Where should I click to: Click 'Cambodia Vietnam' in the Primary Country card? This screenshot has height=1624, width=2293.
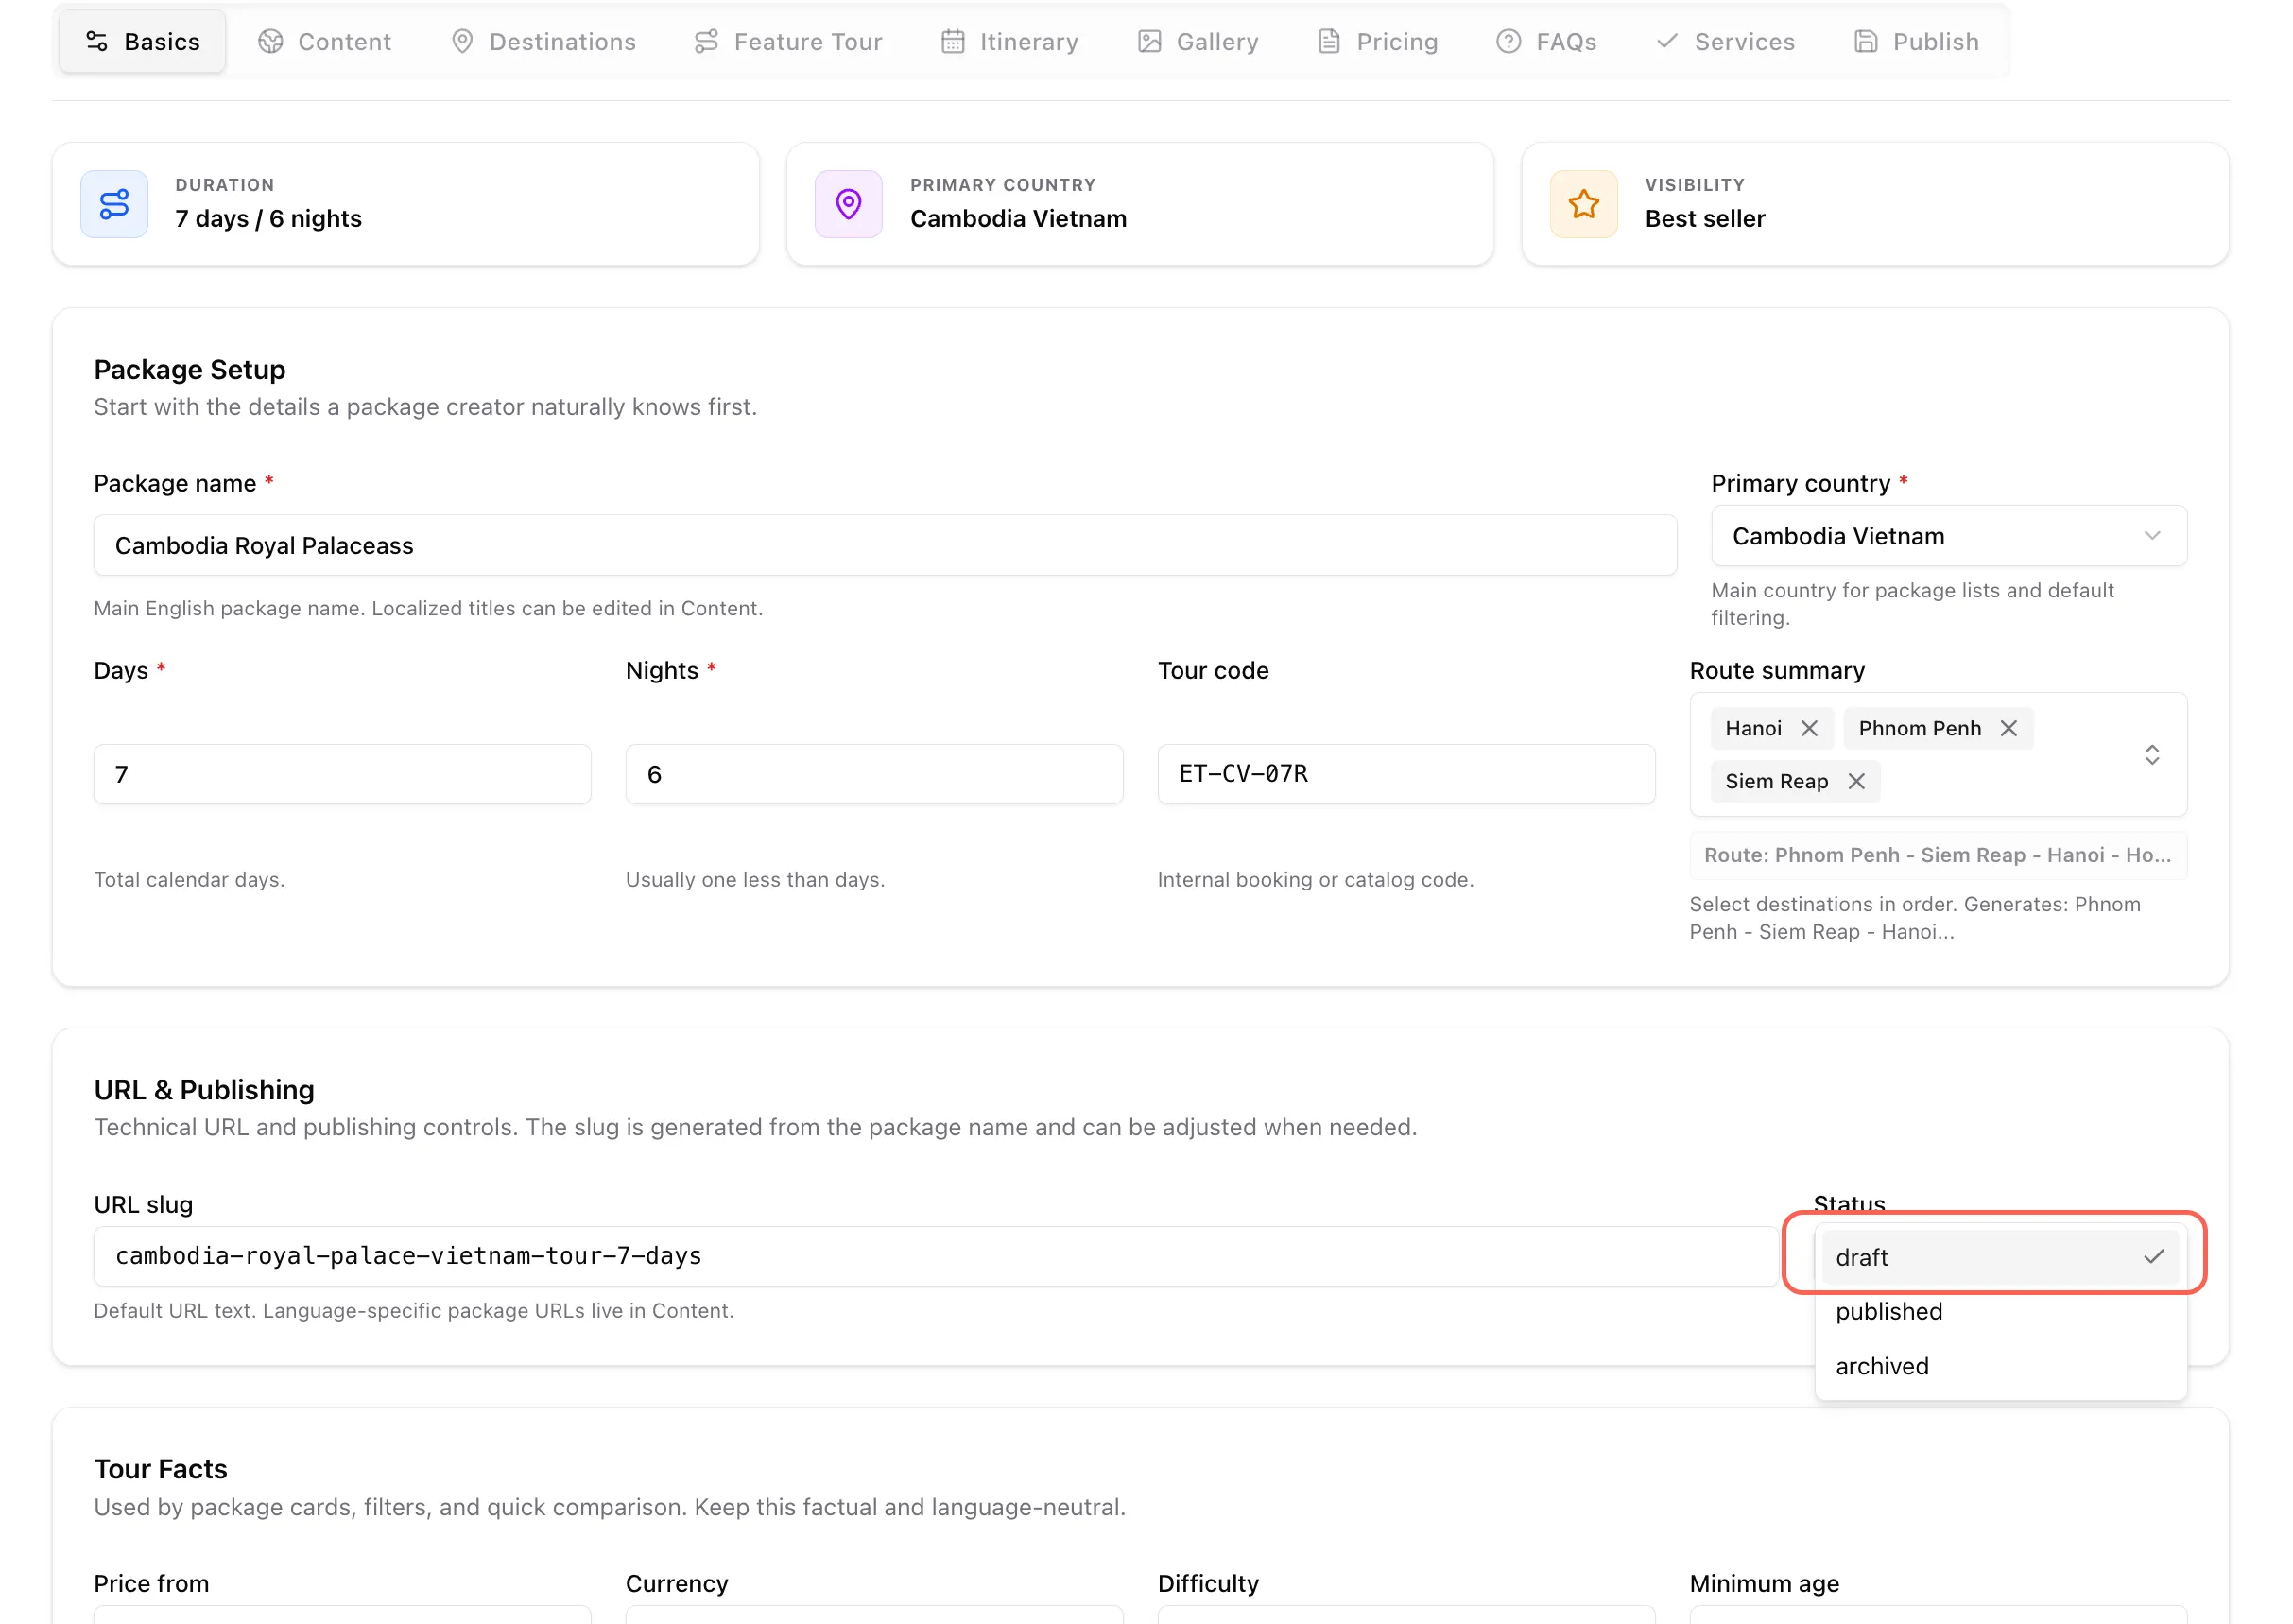[1018, 218]
